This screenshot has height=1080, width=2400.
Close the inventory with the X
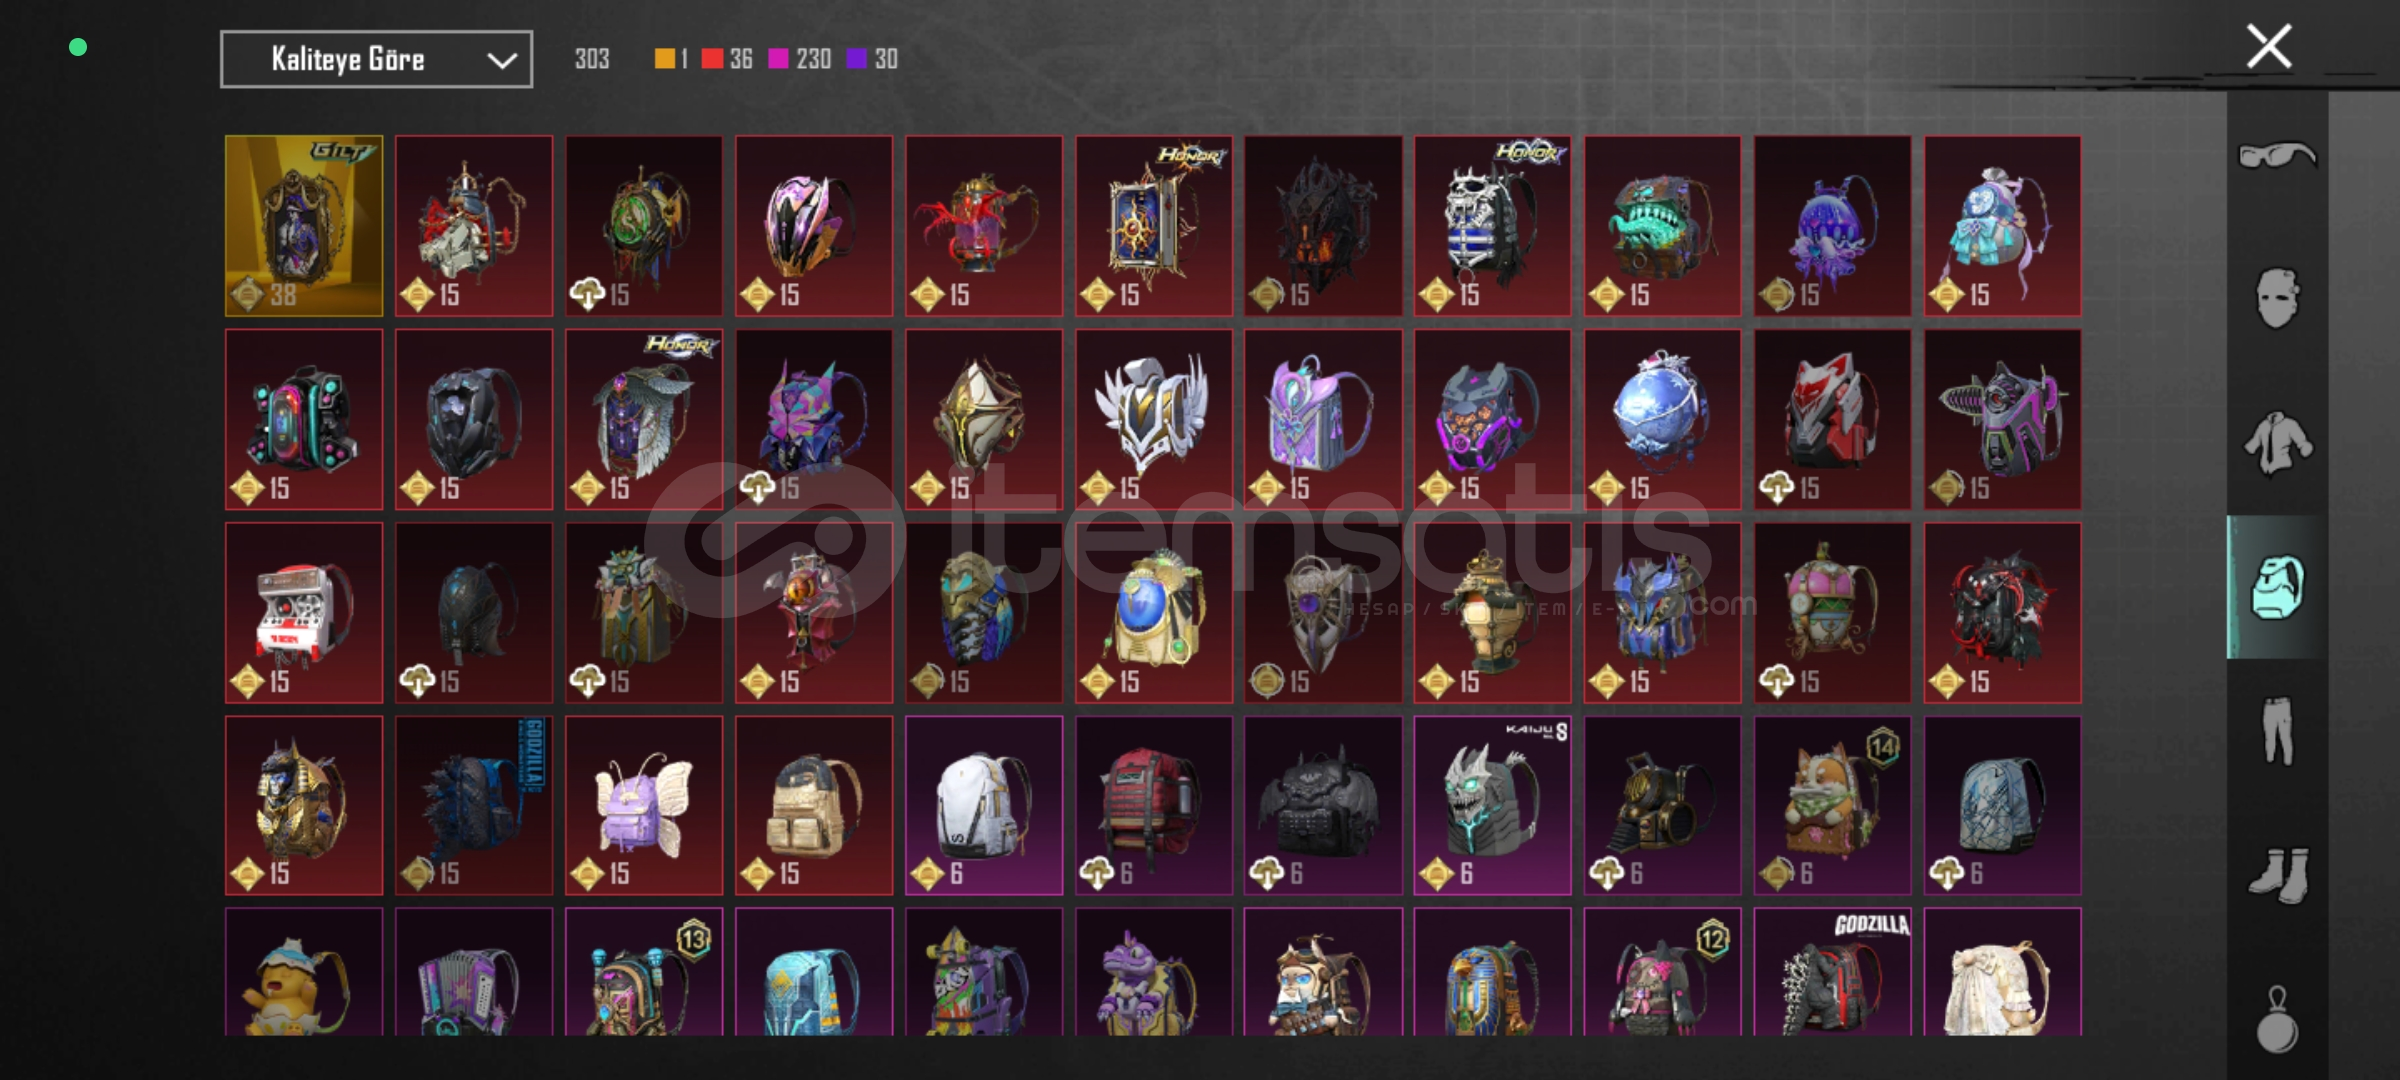coord(2268,46)
